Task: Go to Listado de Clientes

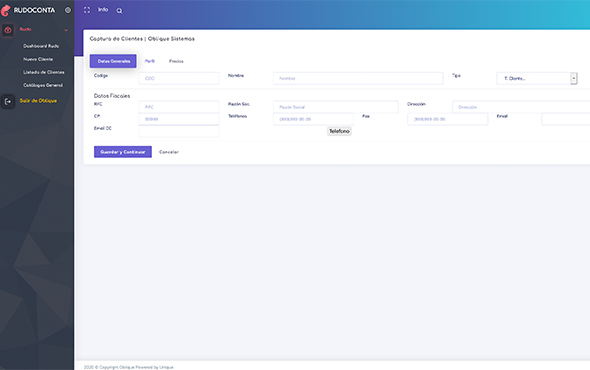Action: click(x=44, y=72)
